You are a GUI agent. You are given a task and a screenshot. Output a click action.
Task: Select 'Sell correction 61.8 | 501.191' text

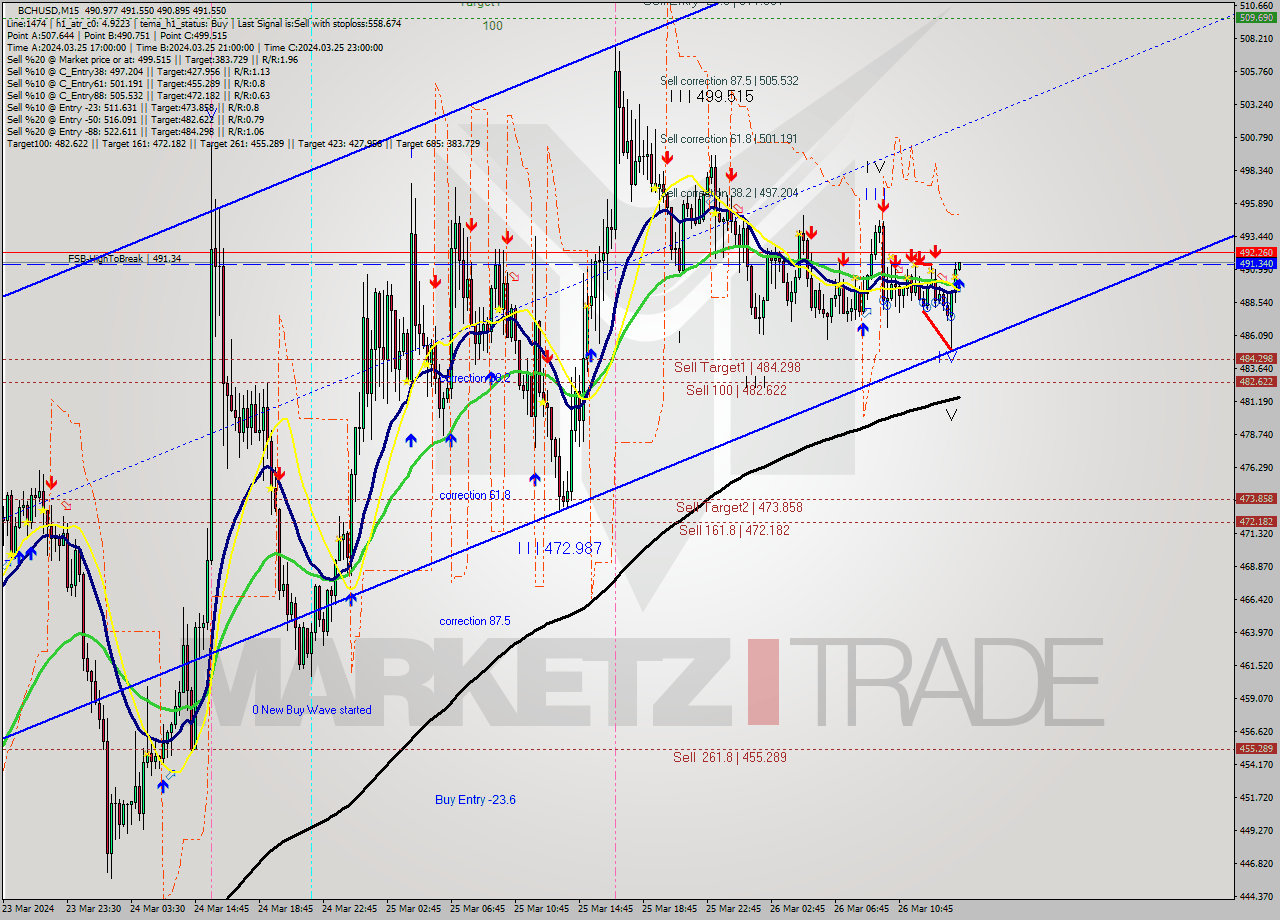pos(729,139)
